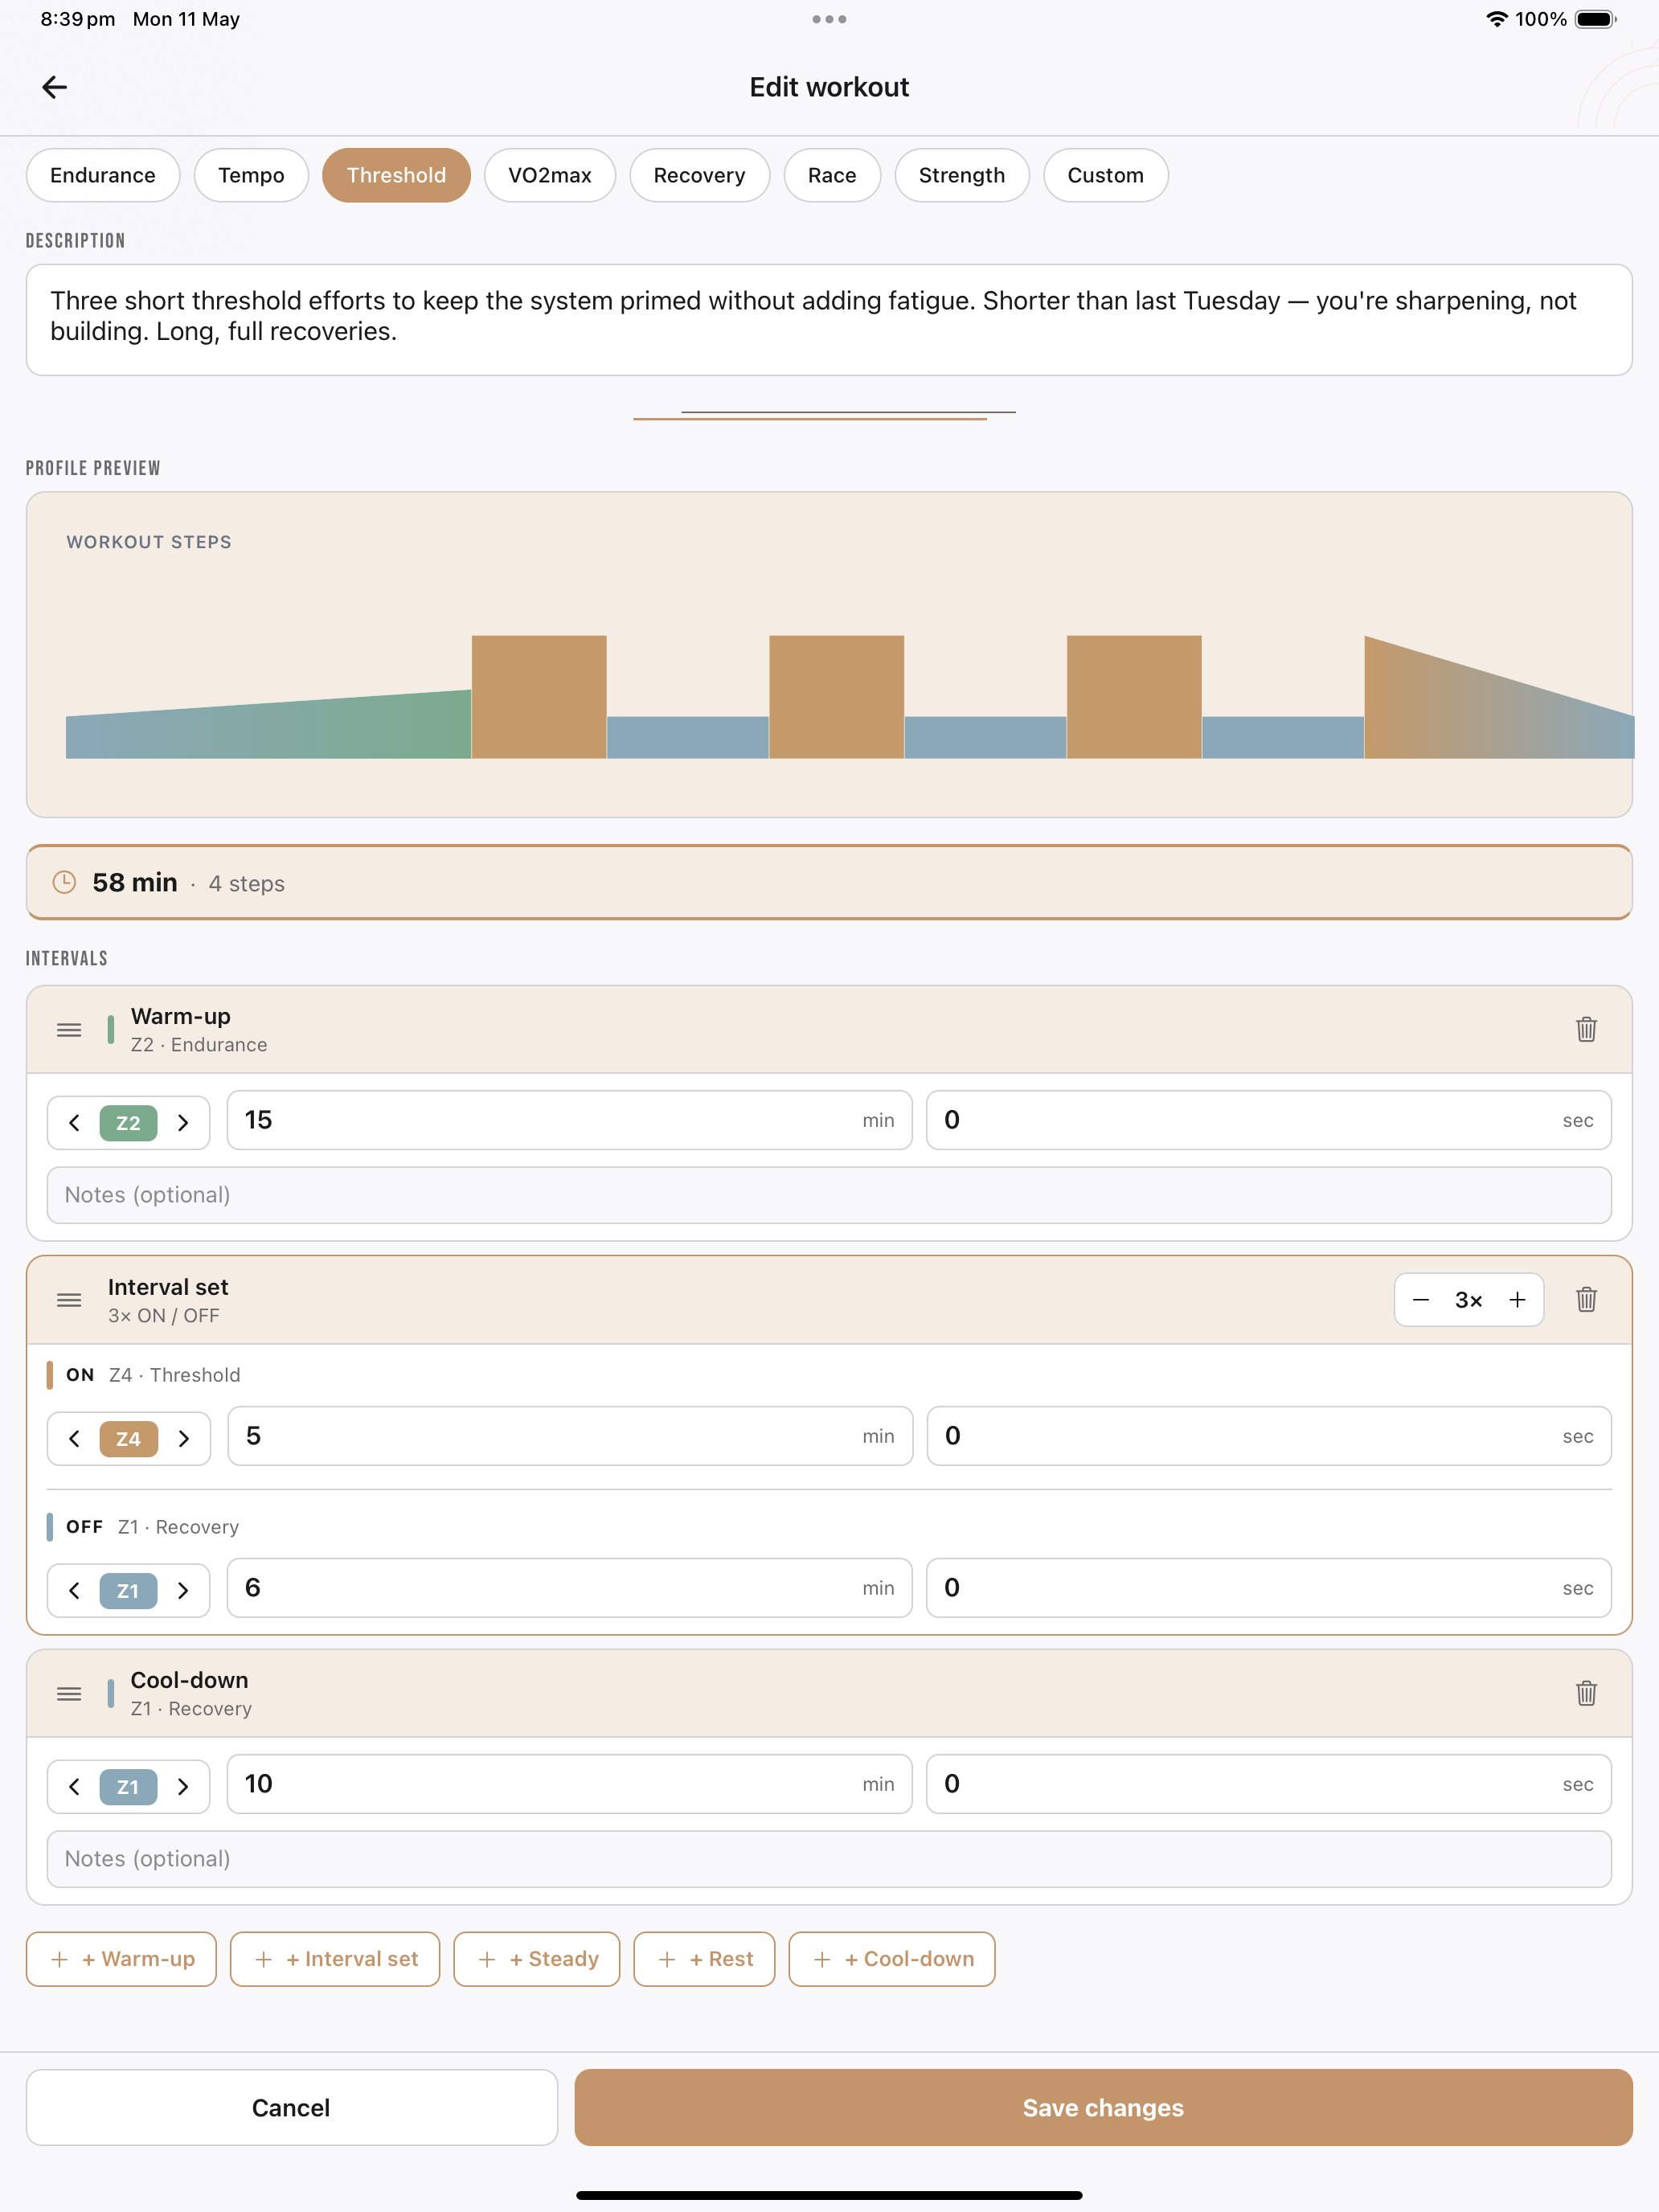Tap the Interval set title label
The width and height of the screenshot is (1659, 2212).
coord(168,1287)
